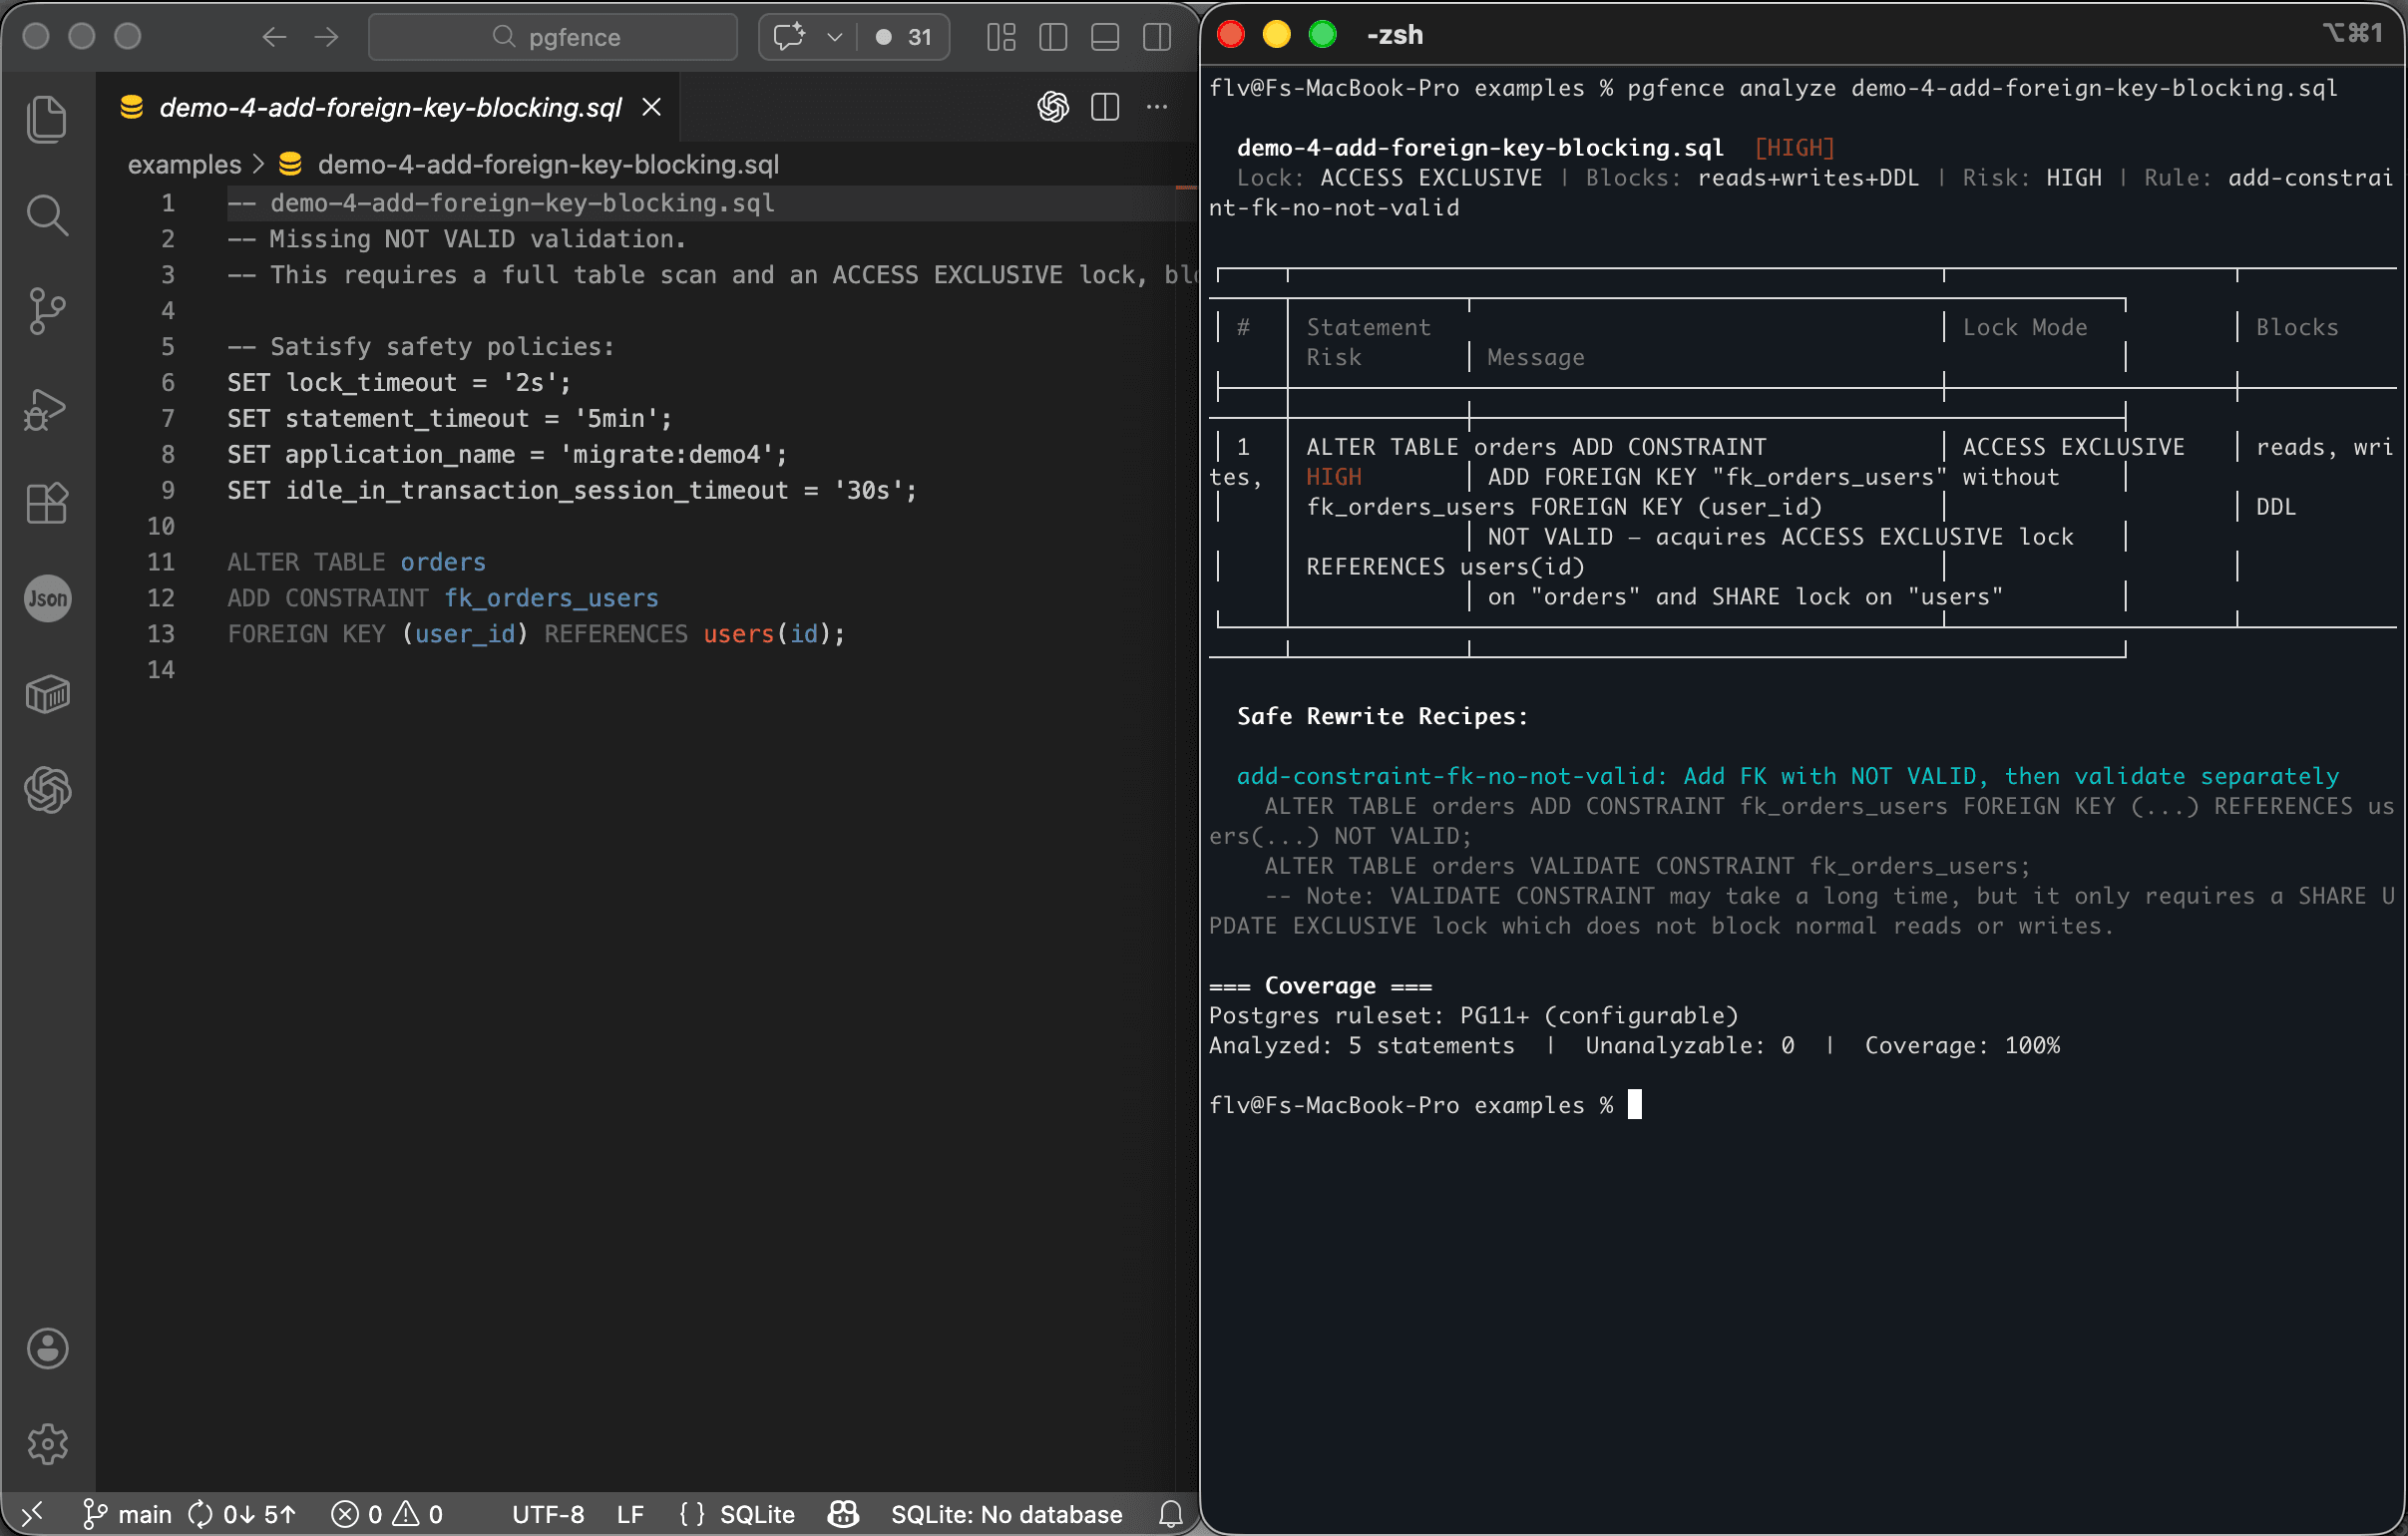The width and height of the screenshot is (2408, 1536).
Task: Open the examples breadcrumb dropdown
Action: pos(184,164)
